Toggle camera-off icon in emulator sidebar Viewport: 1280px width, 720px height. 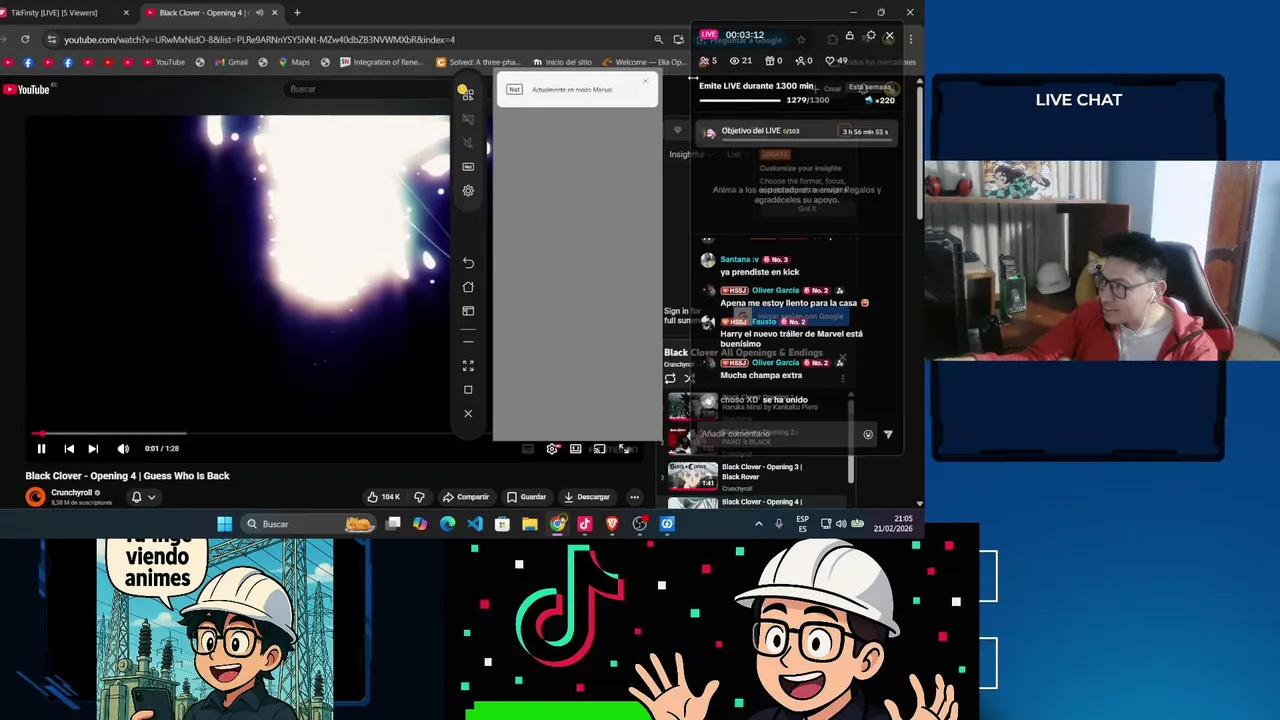(468, 119)
